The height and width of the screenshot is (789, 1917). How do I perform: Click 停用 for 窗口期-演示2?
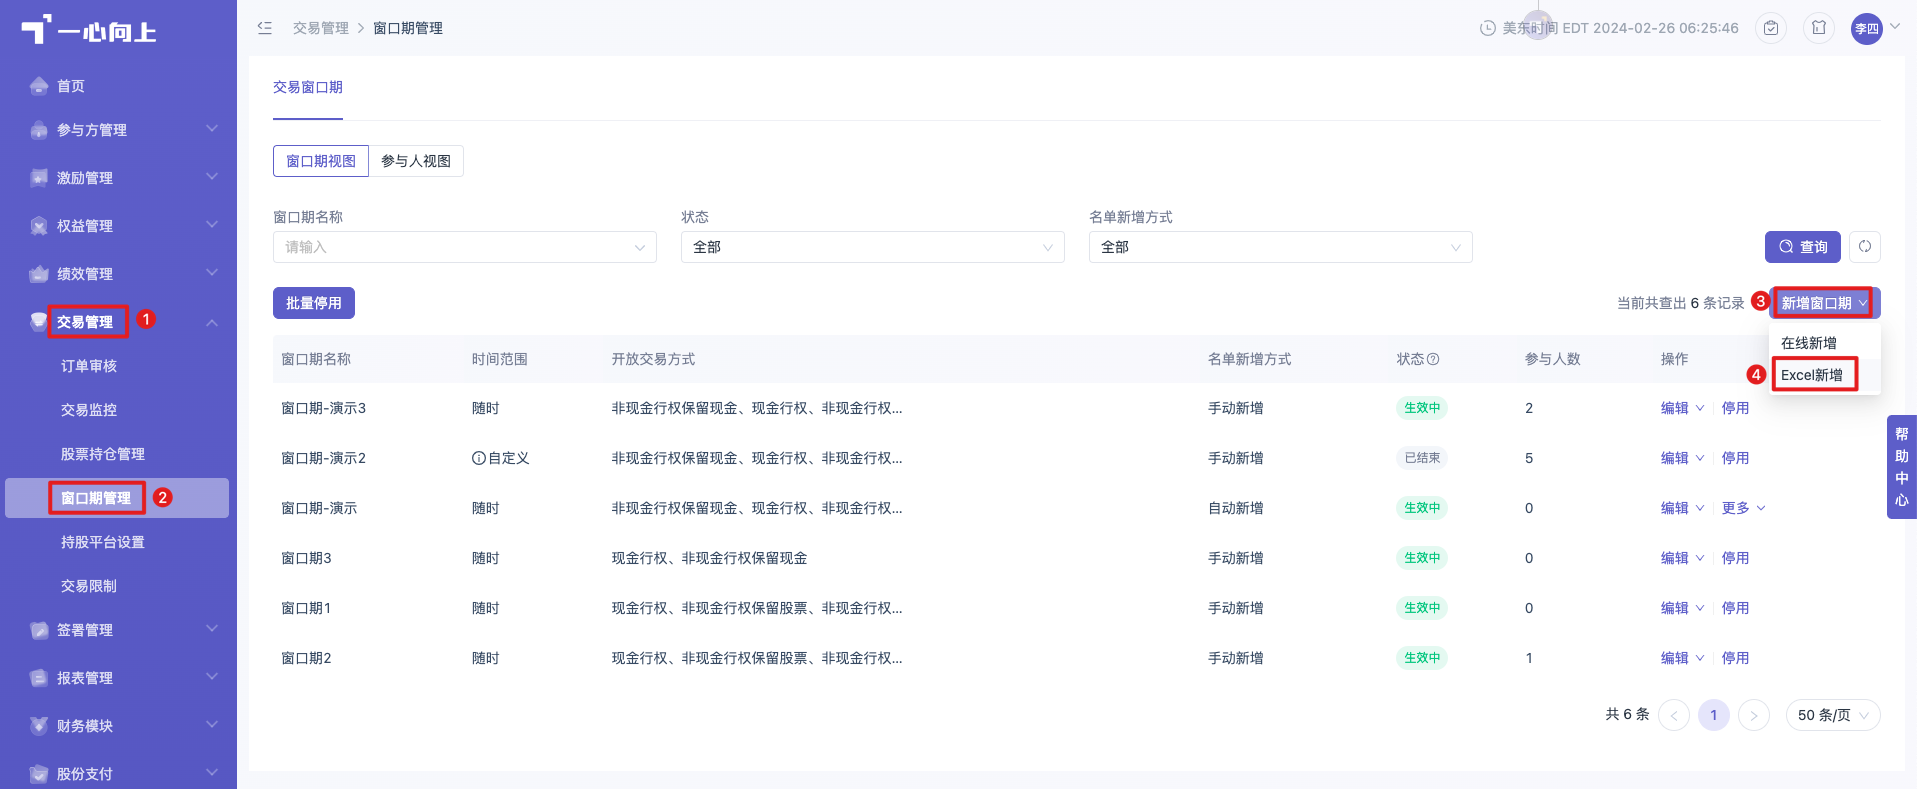tap(1735, 458)
